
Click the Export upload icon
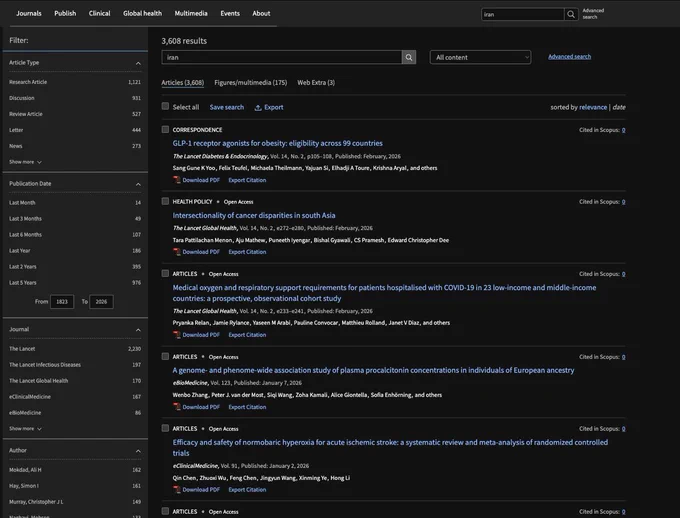(258, 108)
